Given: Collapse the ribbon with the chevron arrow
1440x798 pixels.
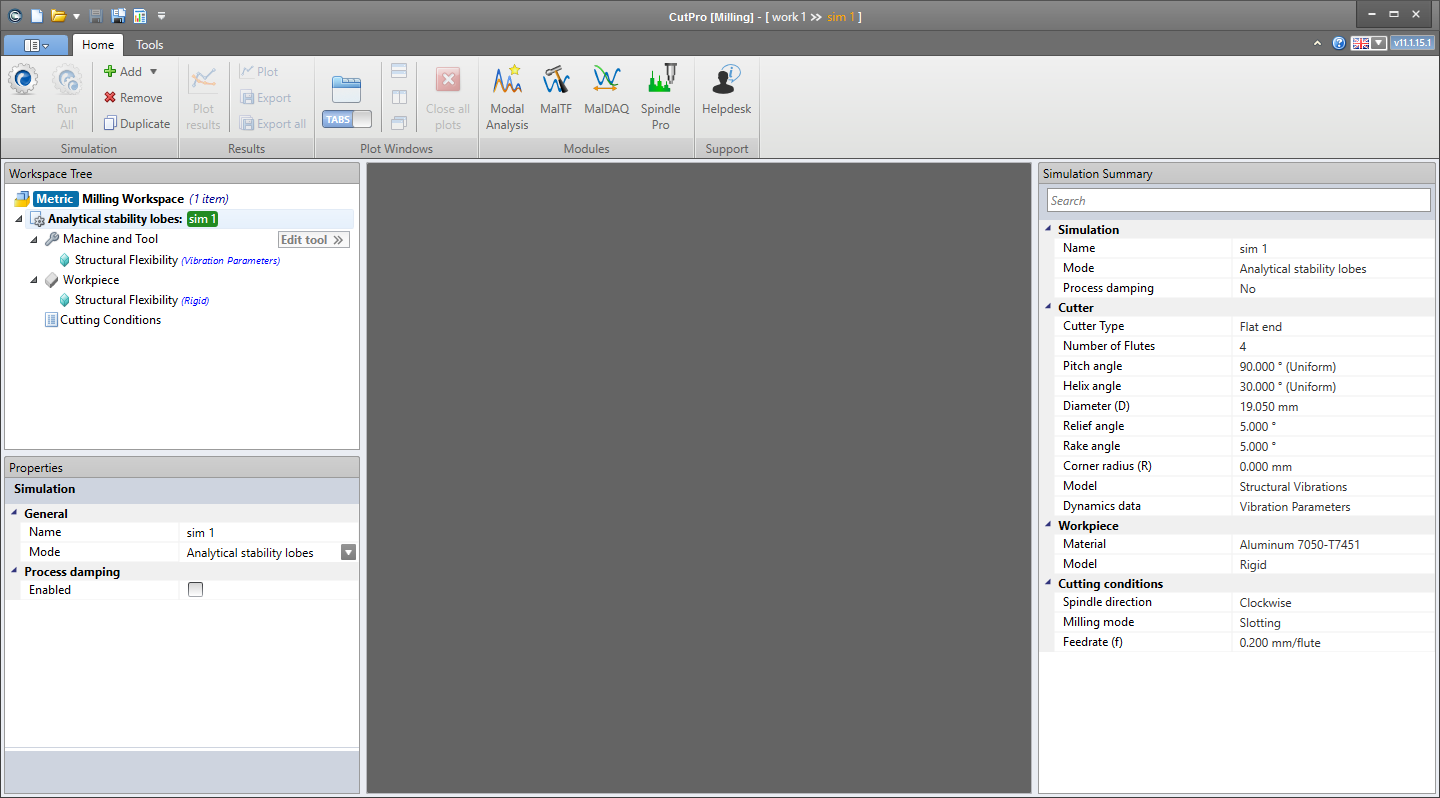Looking at the screenshot, I should [x=1319, y=43].
